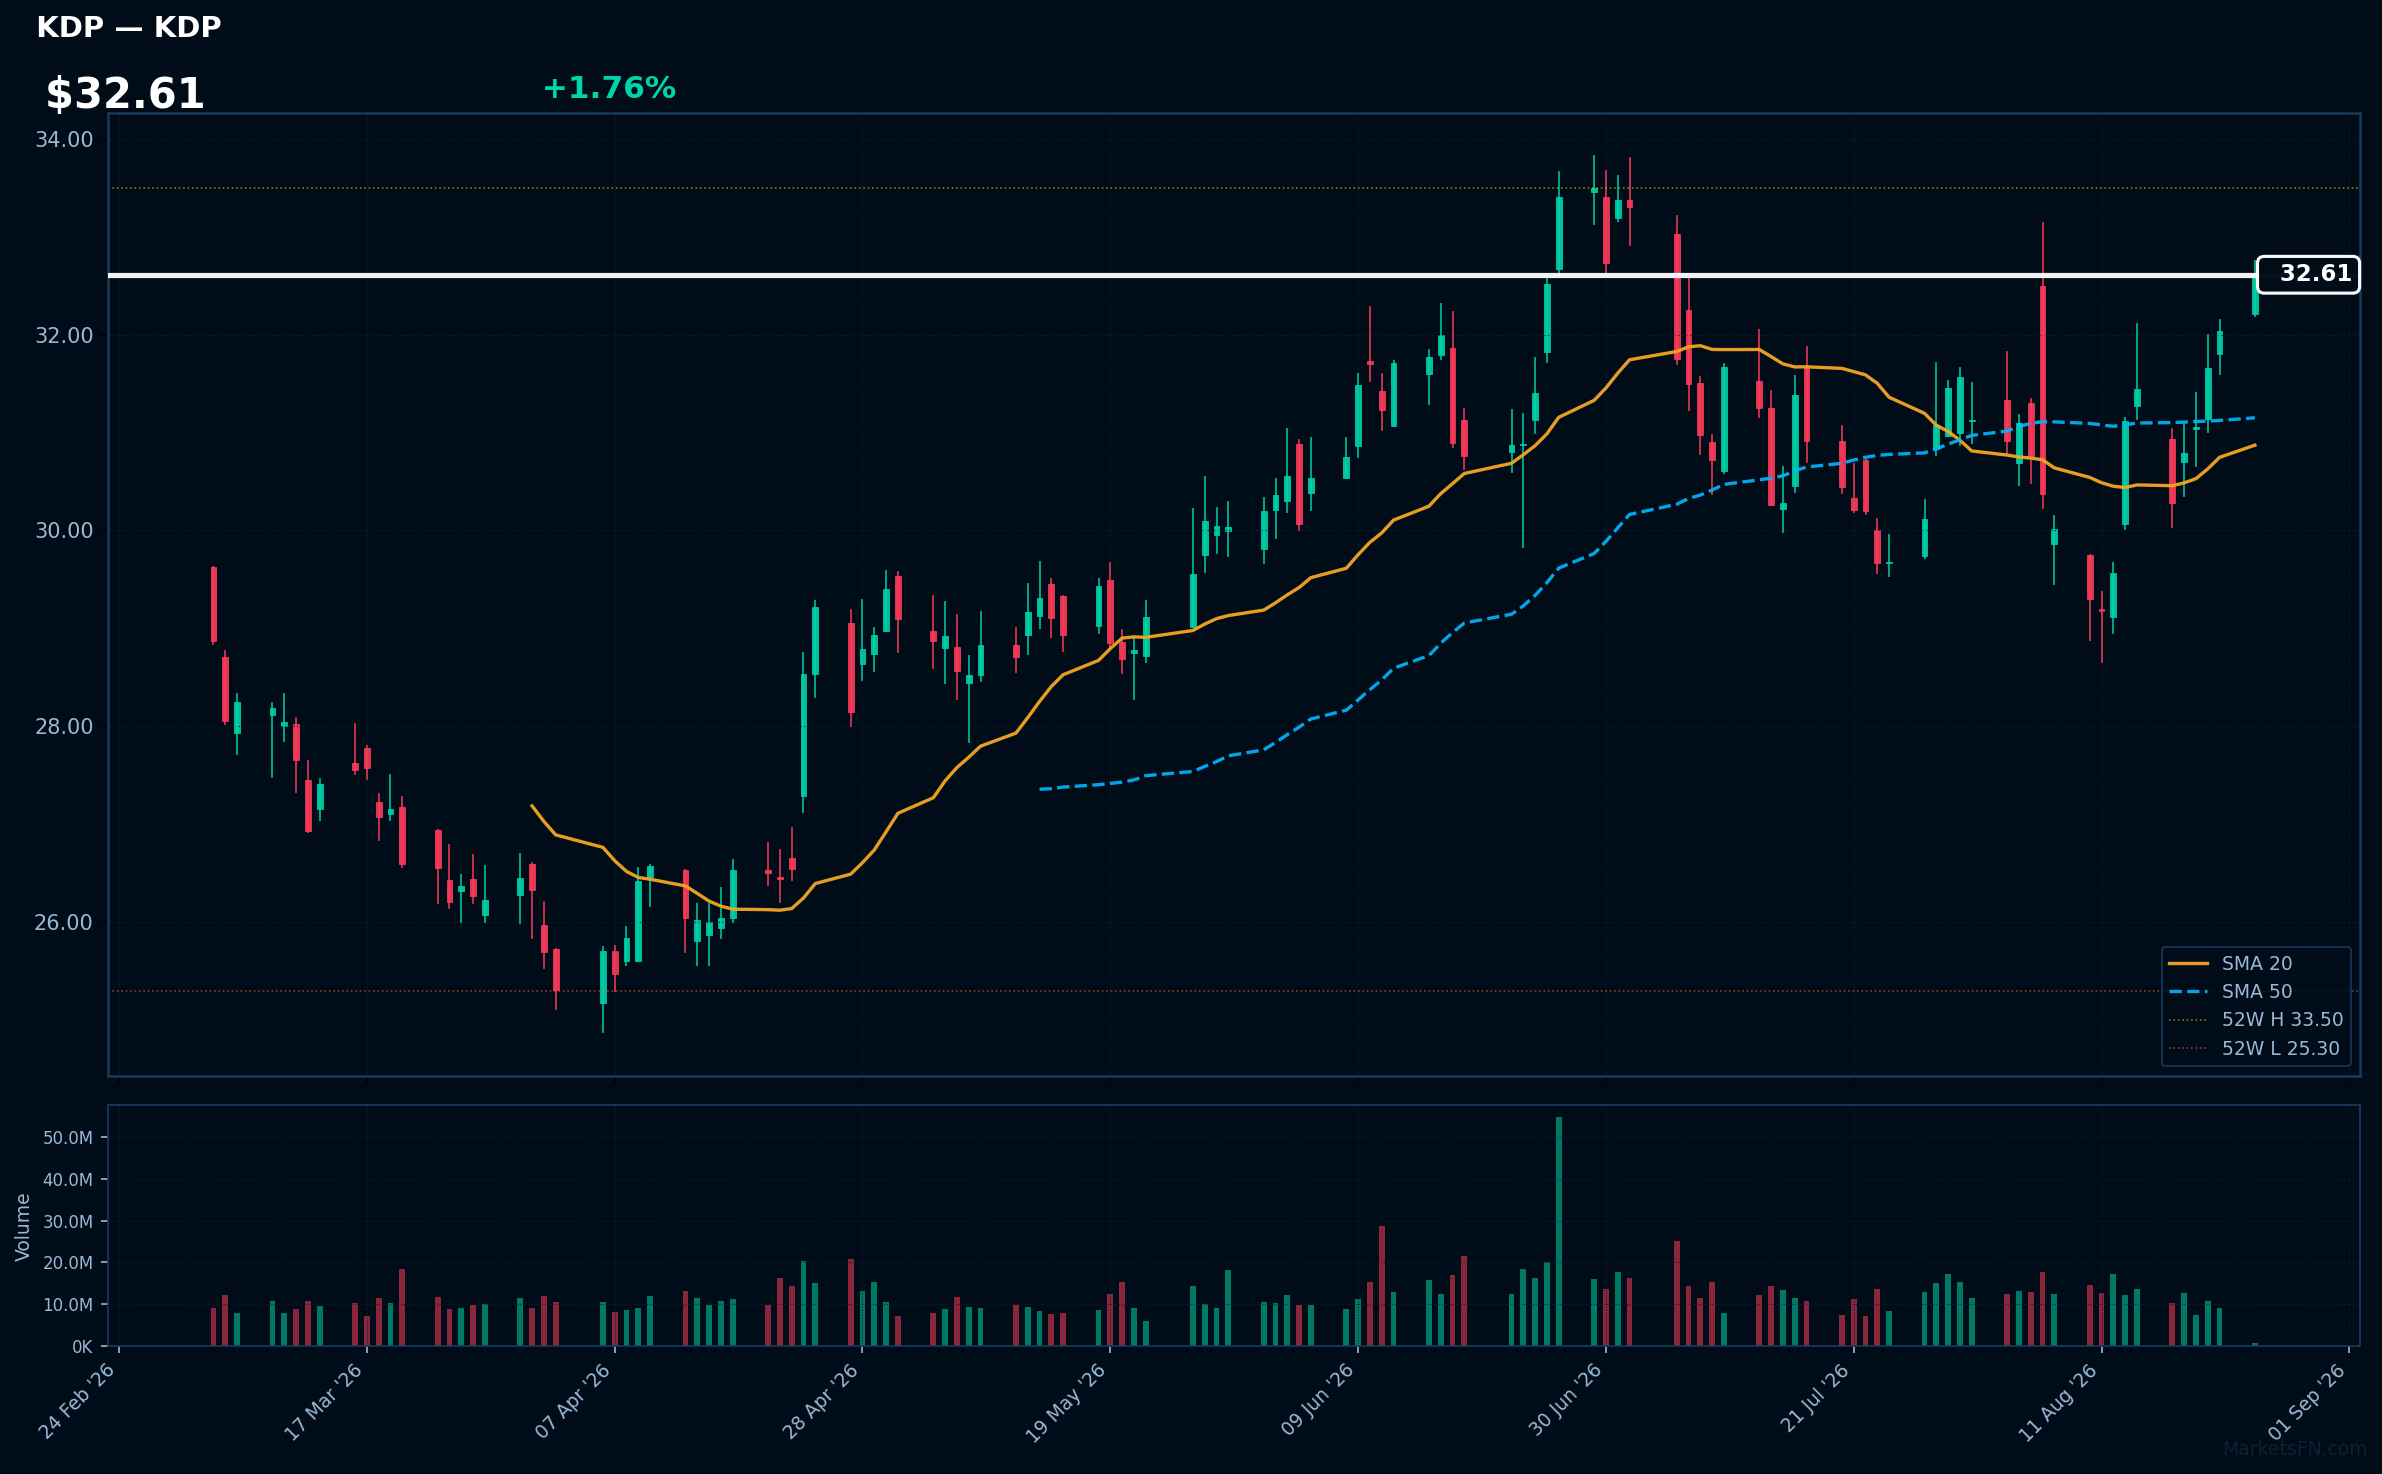Click the 32.61 price tag on right edge
Viewport: 2382px width, 1474px height.
pos(2308,274)
